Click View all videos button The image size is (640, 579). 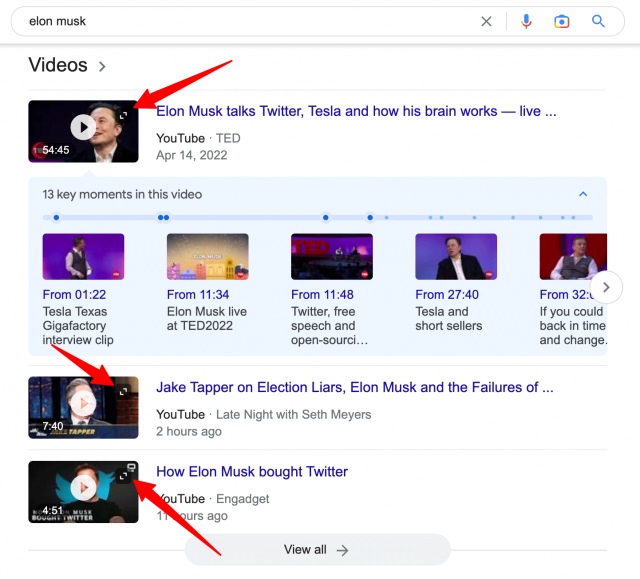pyautogui.click(x=317, y=550)
